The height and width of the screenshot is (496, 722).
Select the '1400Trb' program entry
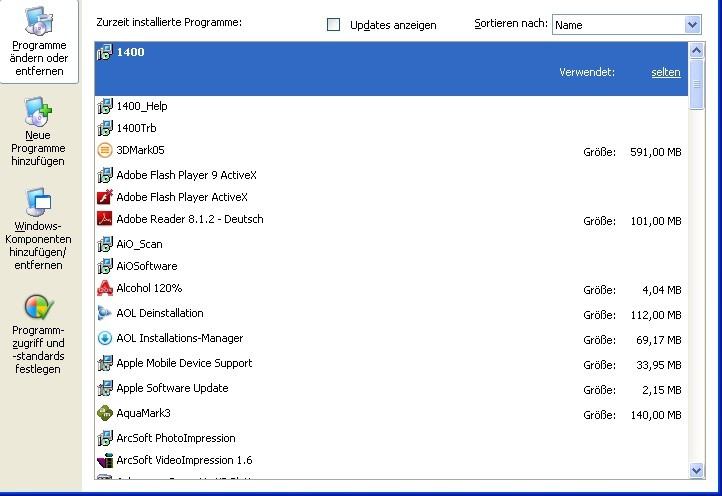click(136, 128)
